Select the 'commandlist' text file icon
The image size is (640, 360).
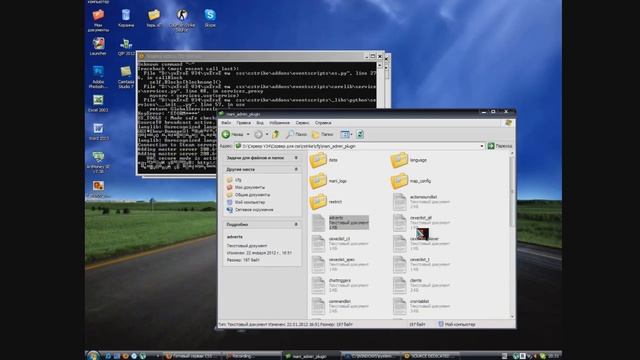click(318, 306)
